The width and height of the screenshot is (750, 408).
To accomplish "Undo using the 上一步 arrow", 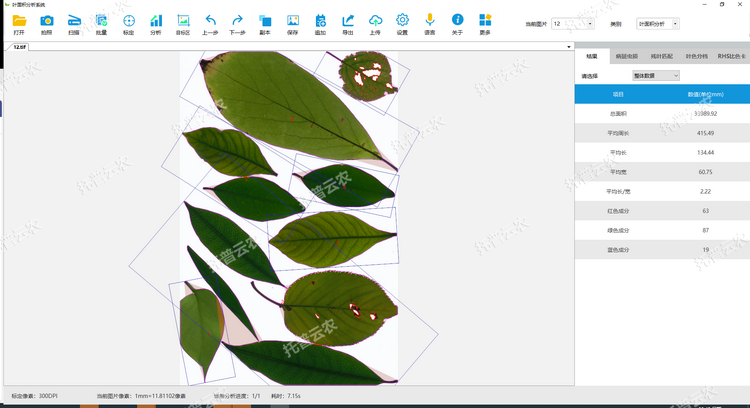I will pos(210,21).
